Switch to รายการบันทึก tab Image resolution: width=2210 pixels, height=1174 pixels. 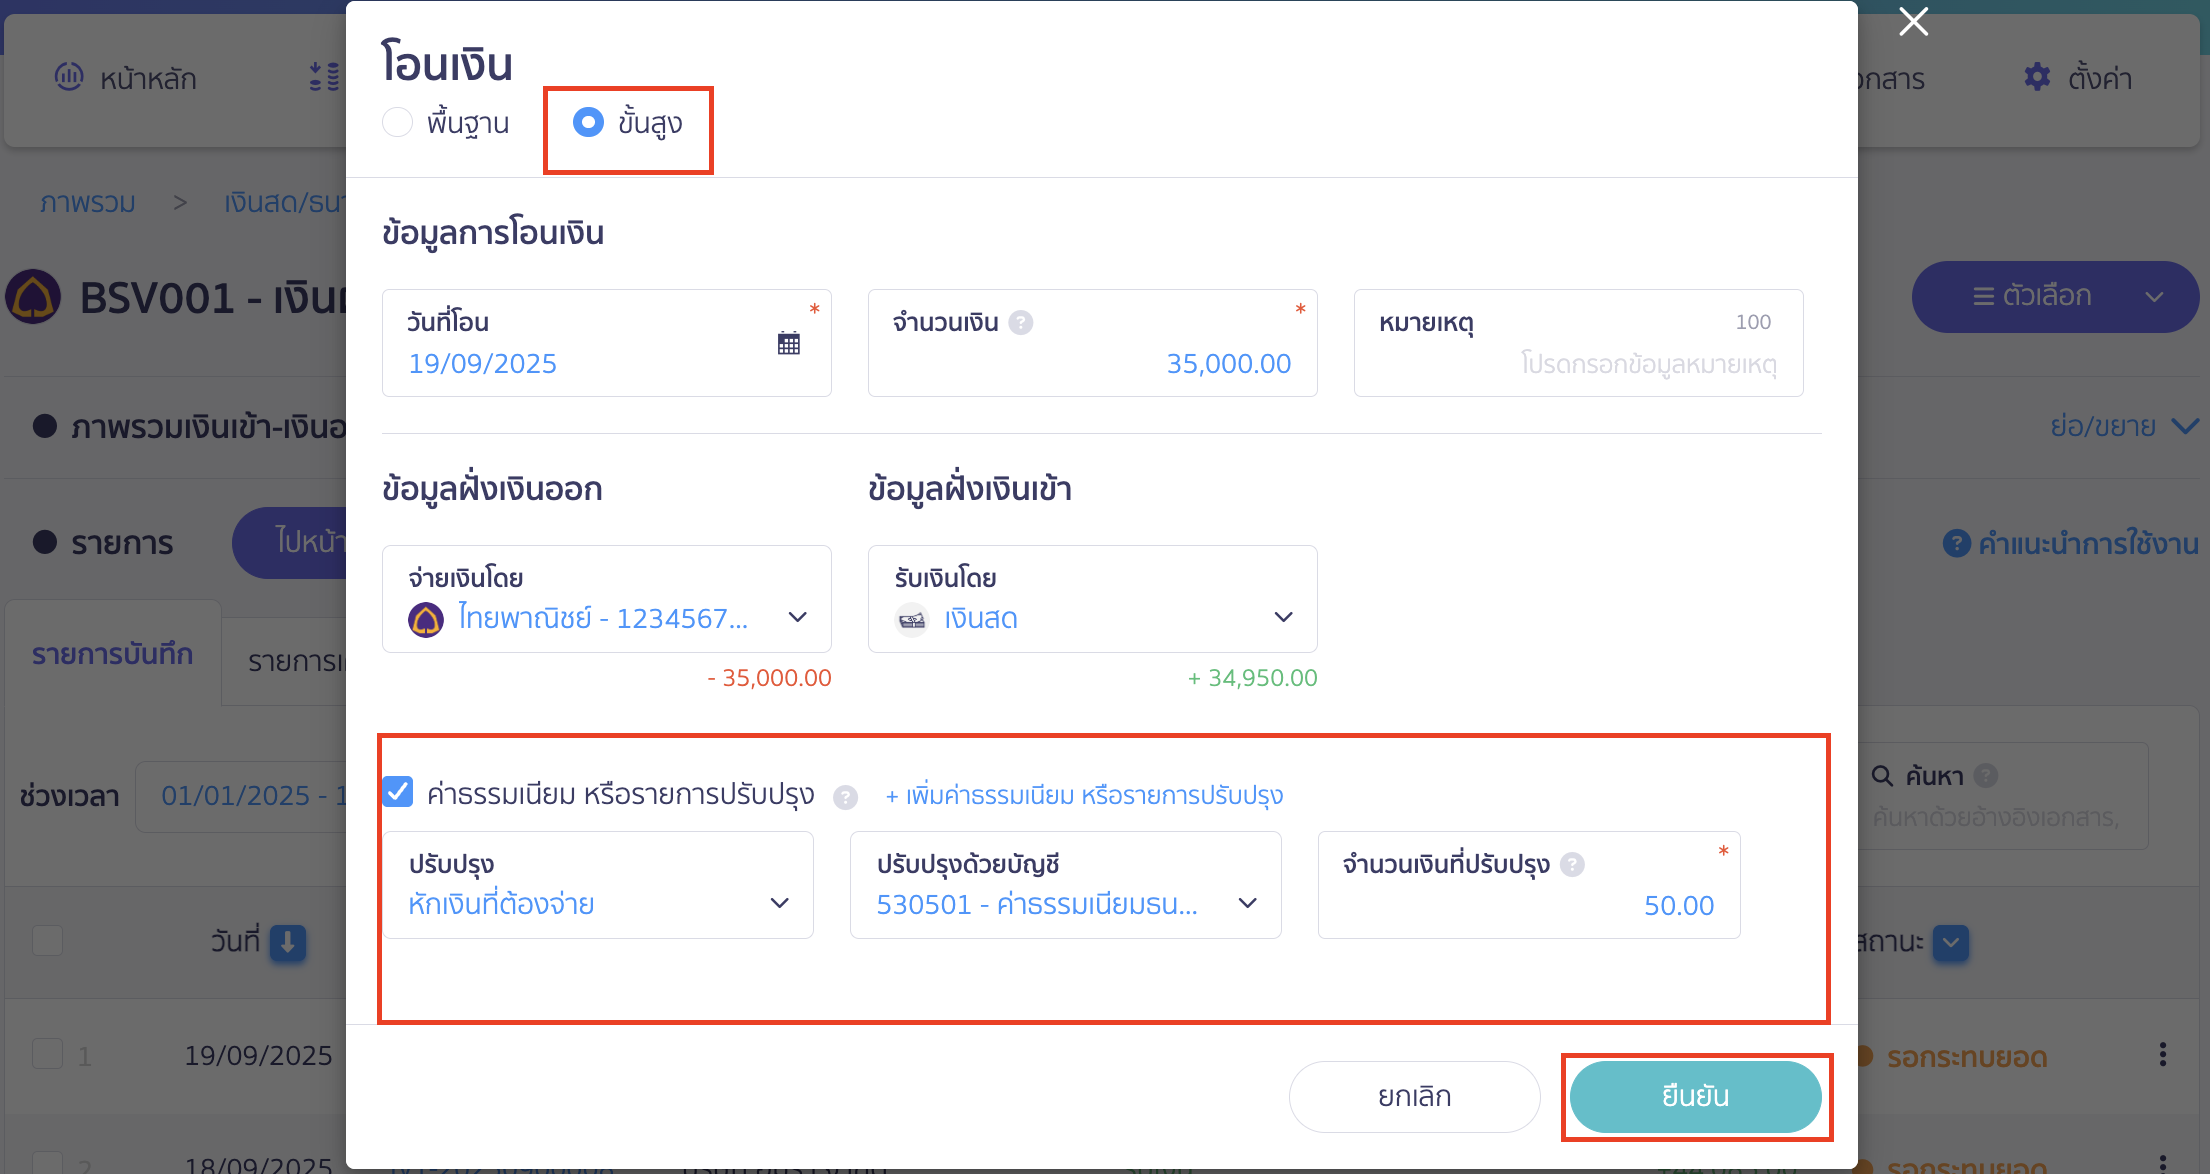pyautogui.click(x=112, y=654)
